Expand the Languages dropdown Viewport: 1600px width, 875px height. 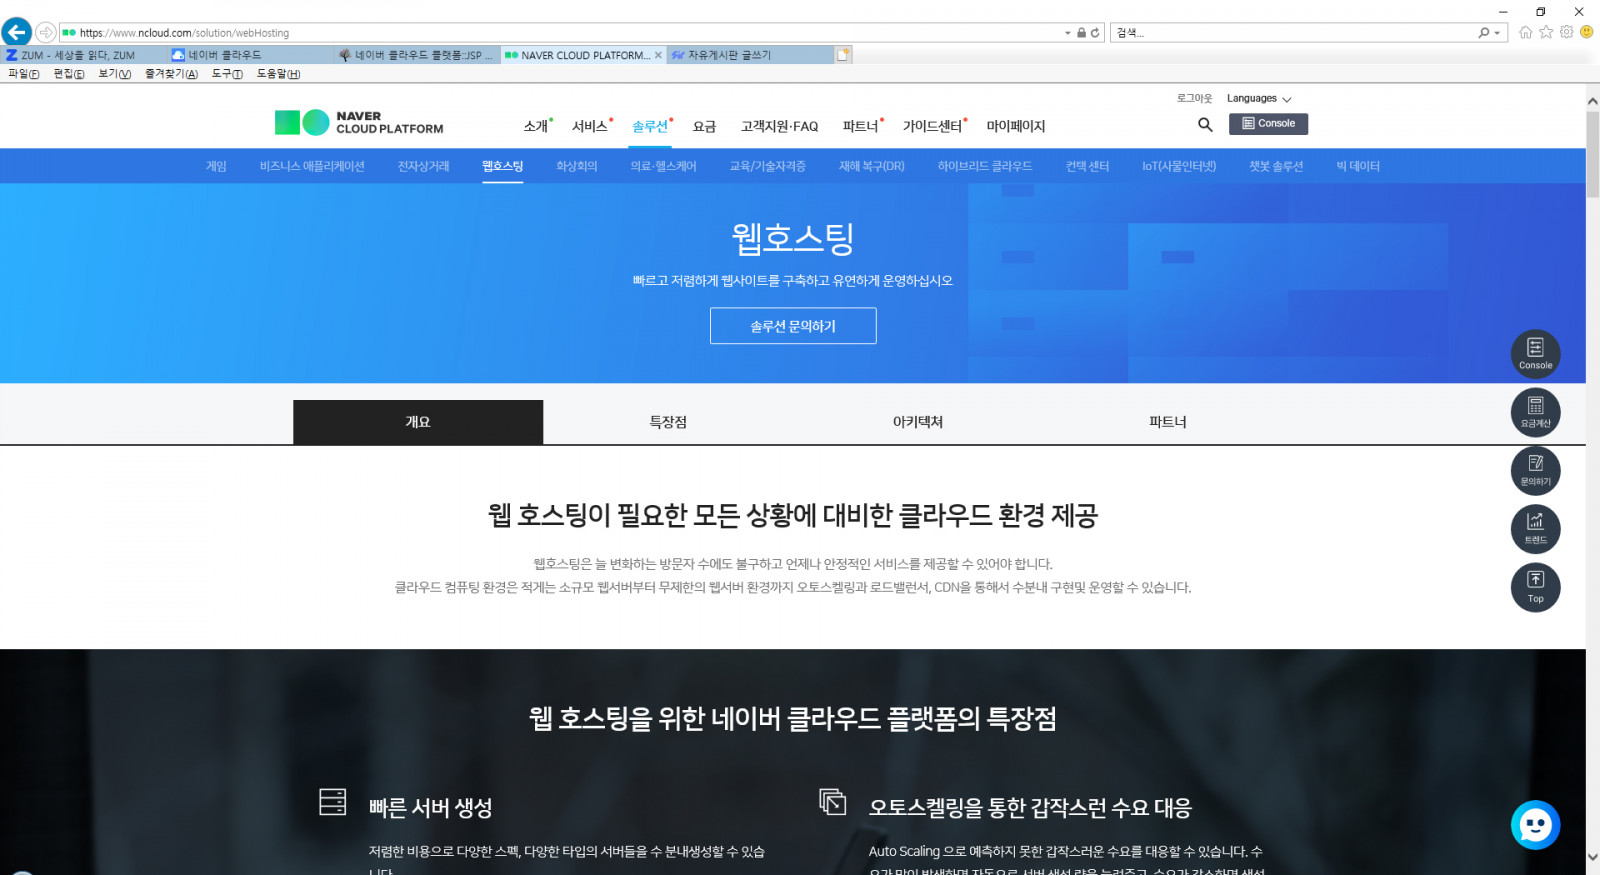(1259, 99)
